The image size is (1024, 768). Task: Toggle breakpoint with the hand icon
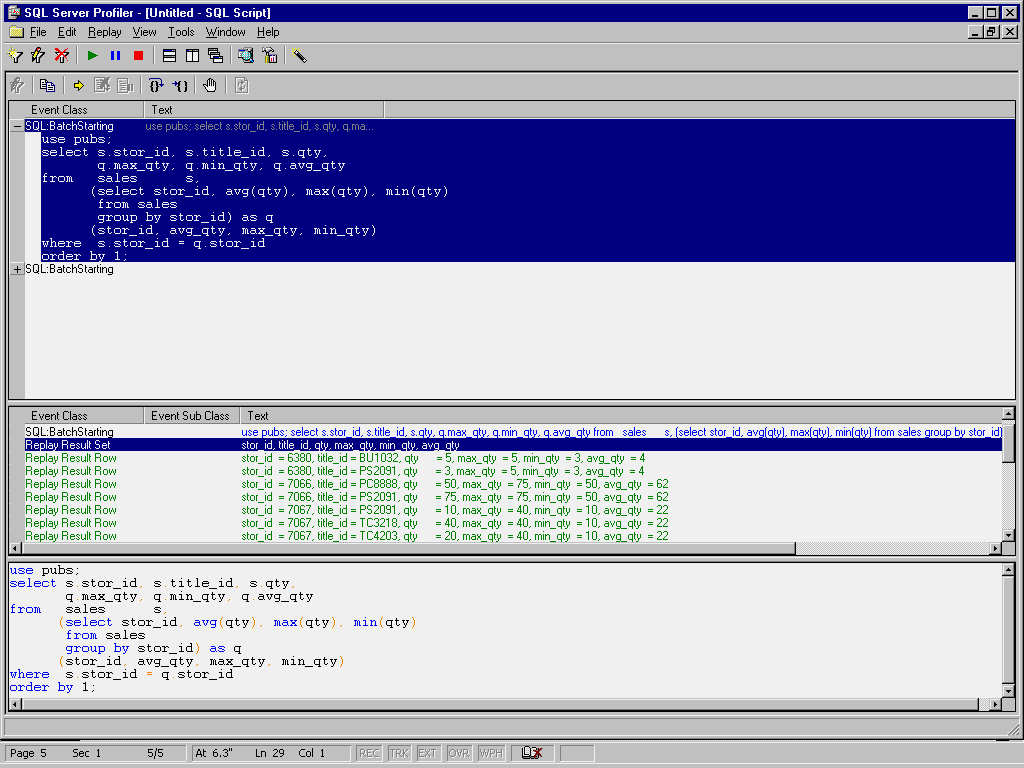point(210,86)
